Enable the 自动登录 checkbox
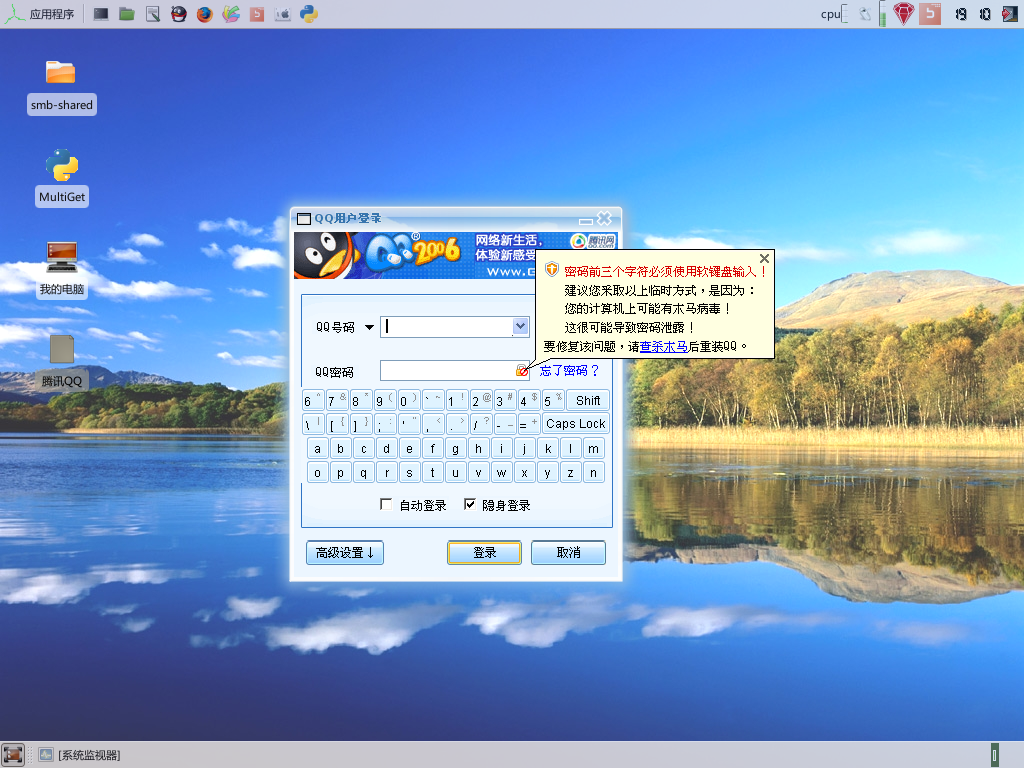Viewport: 1024px width, 768px height. [386, 504]
